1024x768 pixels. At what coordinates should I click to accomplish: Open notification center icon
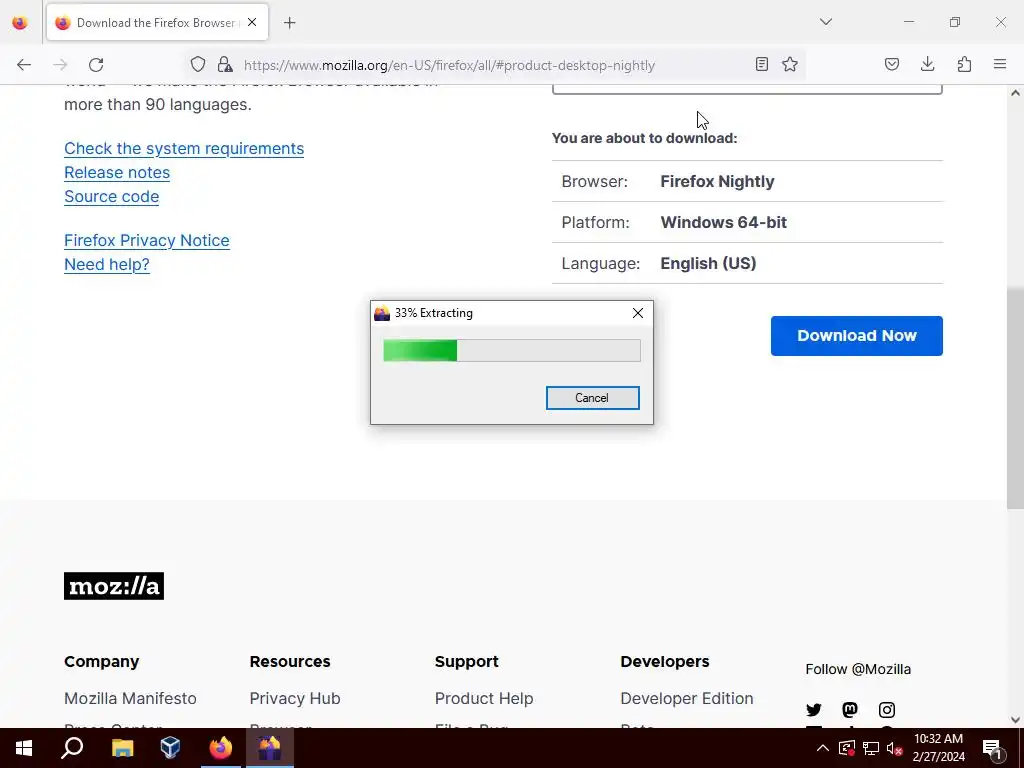coord(992,748)
